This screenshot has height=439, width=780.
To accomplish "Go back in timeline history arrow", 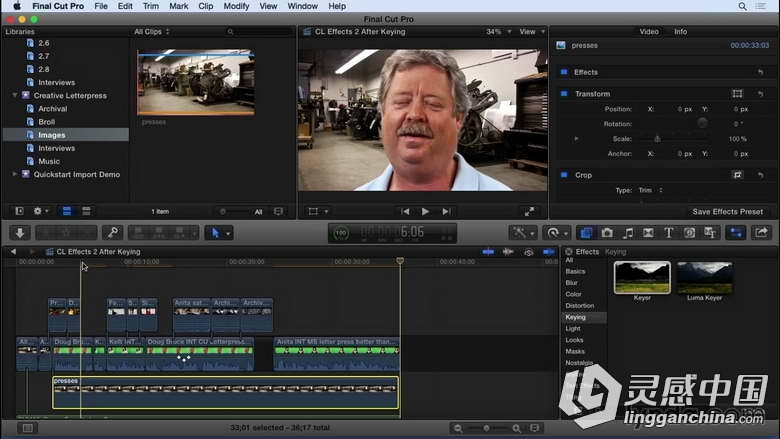I will click(x=13, y=252).
